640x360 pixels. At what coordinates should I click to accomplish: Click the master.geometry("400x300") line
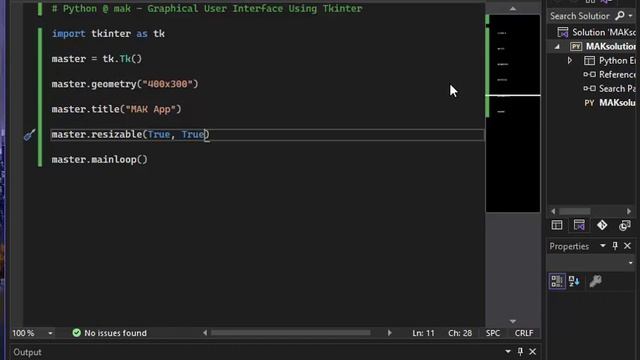[125, 84]
